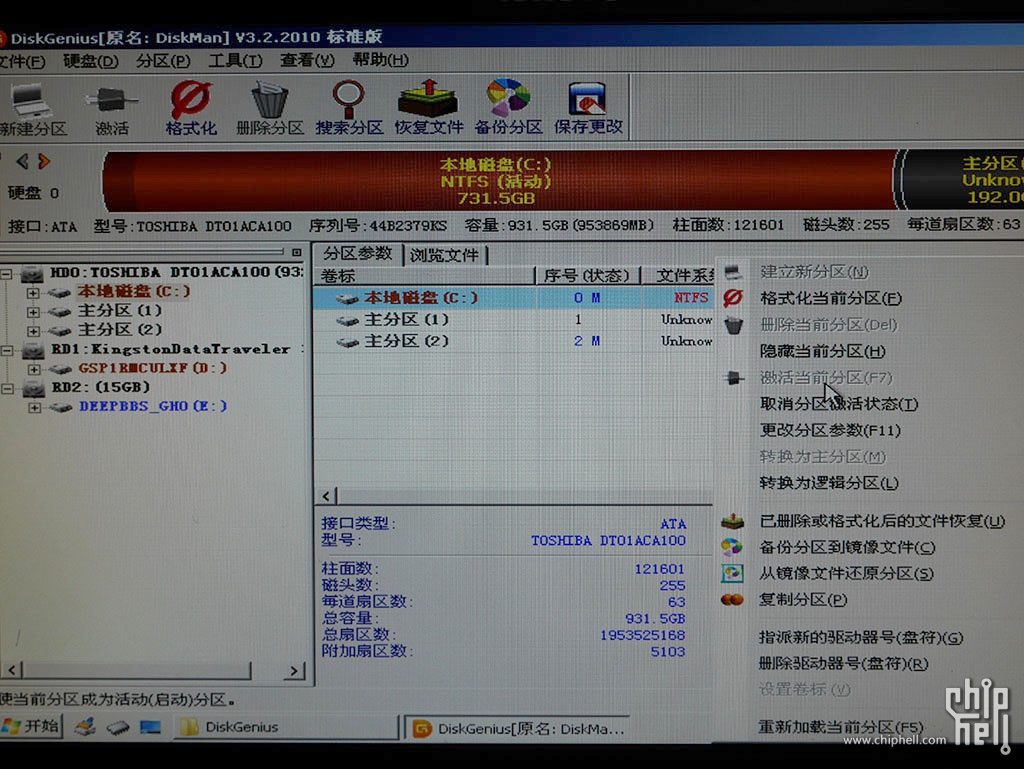This screenshot has height=769, width=1024.
Task: Expand DEEPBBS_GHO (E:) tree node
Action: (x=34, y=408)
